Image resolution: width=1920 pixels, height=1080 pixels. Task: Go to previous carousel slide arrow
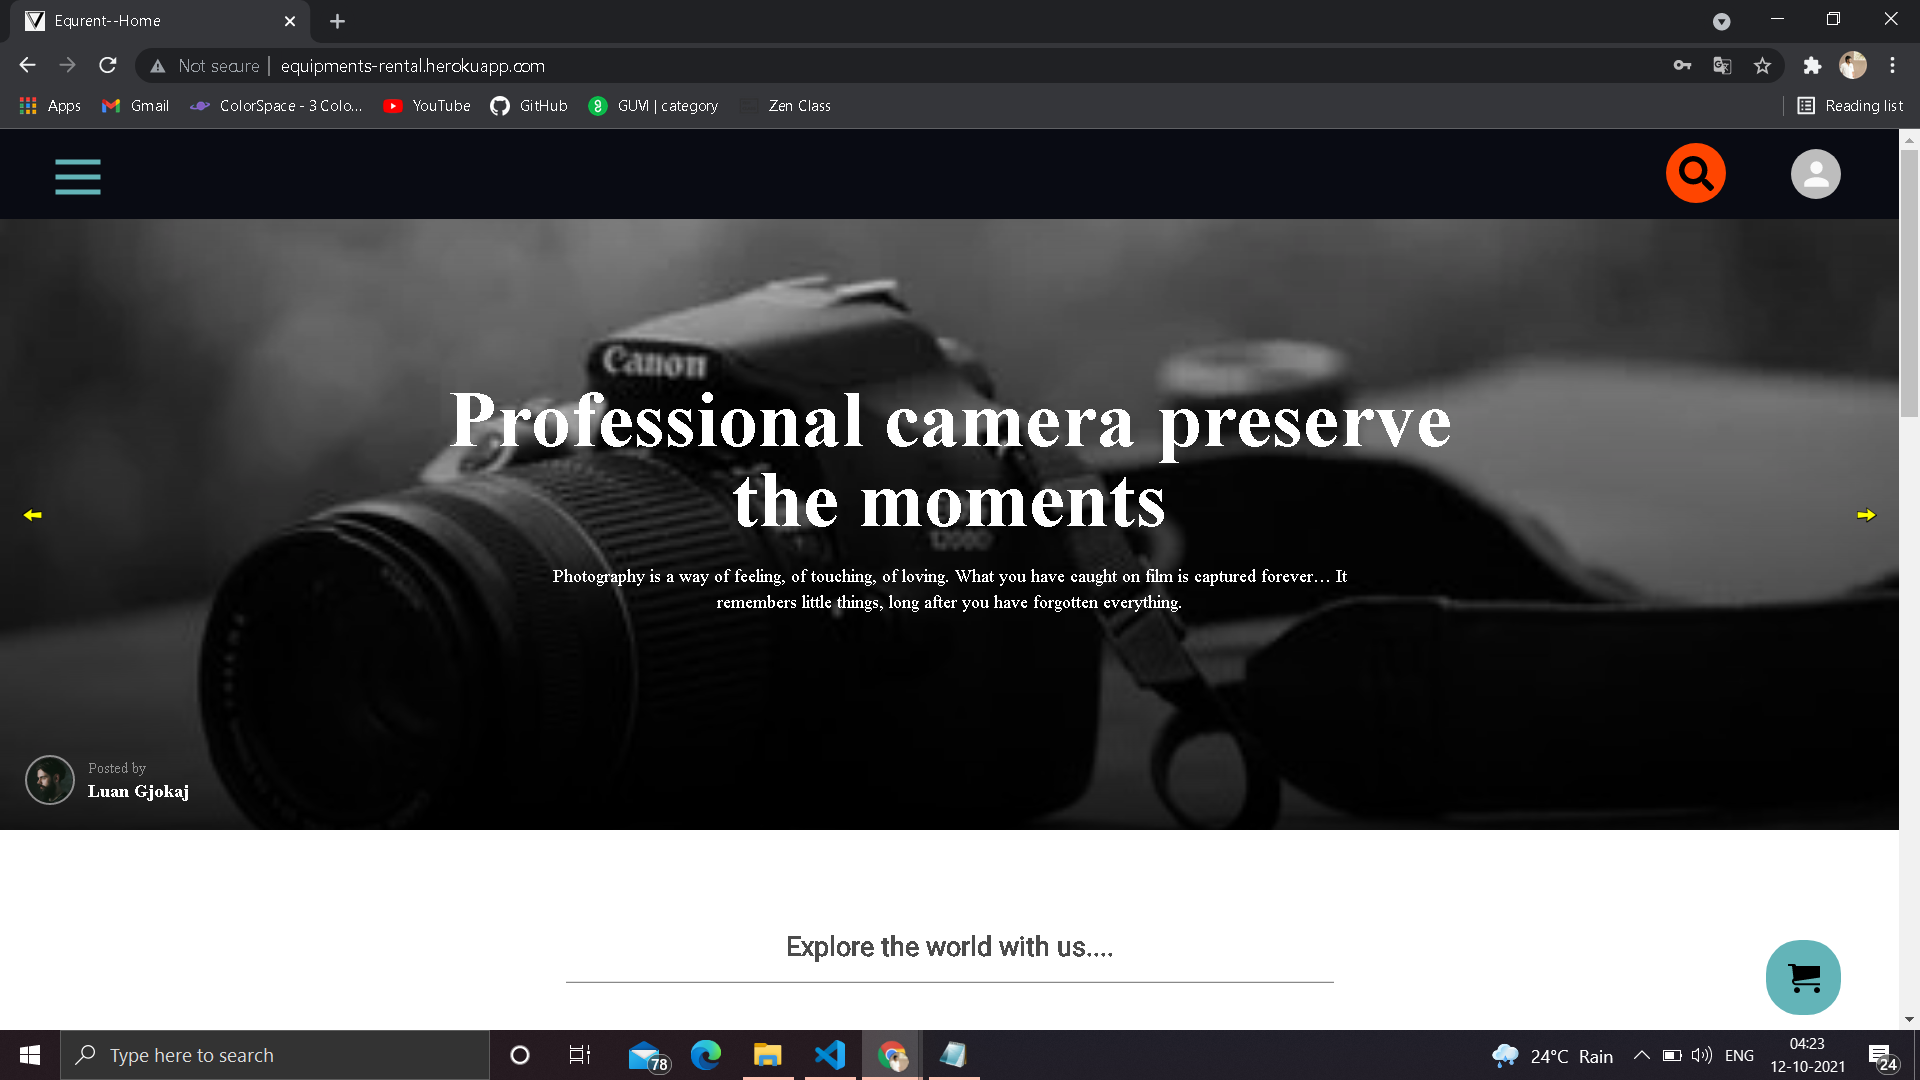coord(33,515)
